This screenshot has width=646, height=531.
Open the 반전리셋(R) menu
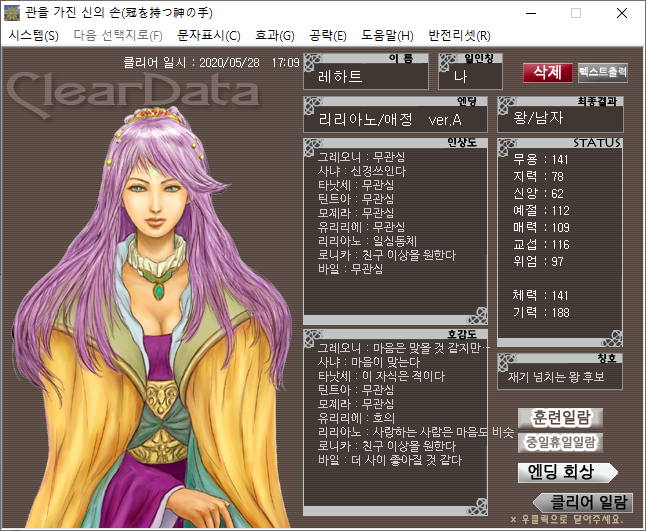tap(459, 35)
